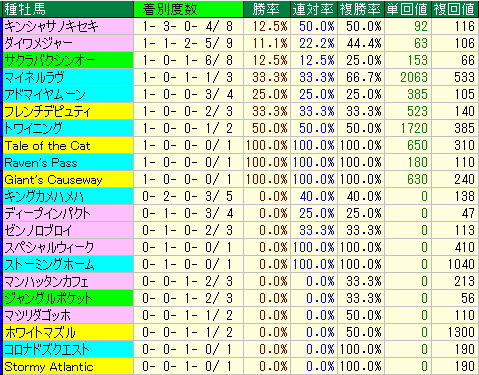Viewport: 479px width, 375px height.
Task: Select the トワイニング sire name
Action: pos(33,128)
